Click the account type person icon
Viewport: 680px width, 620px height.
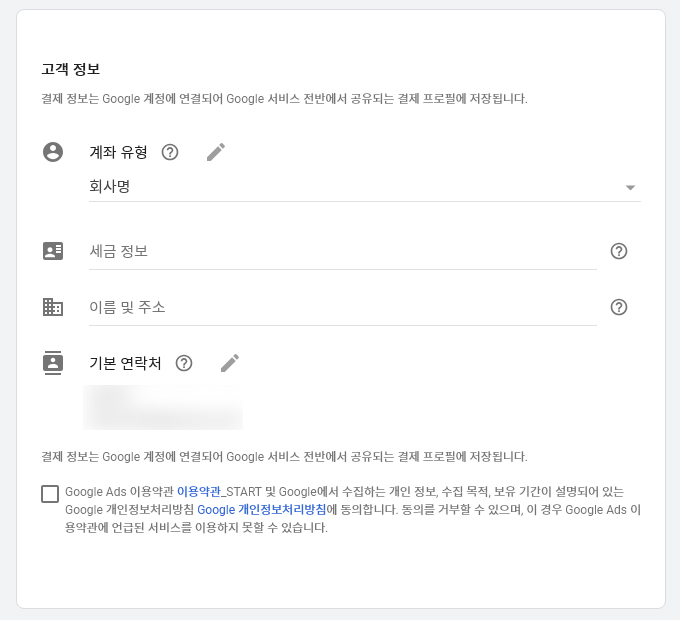[53, 152]
